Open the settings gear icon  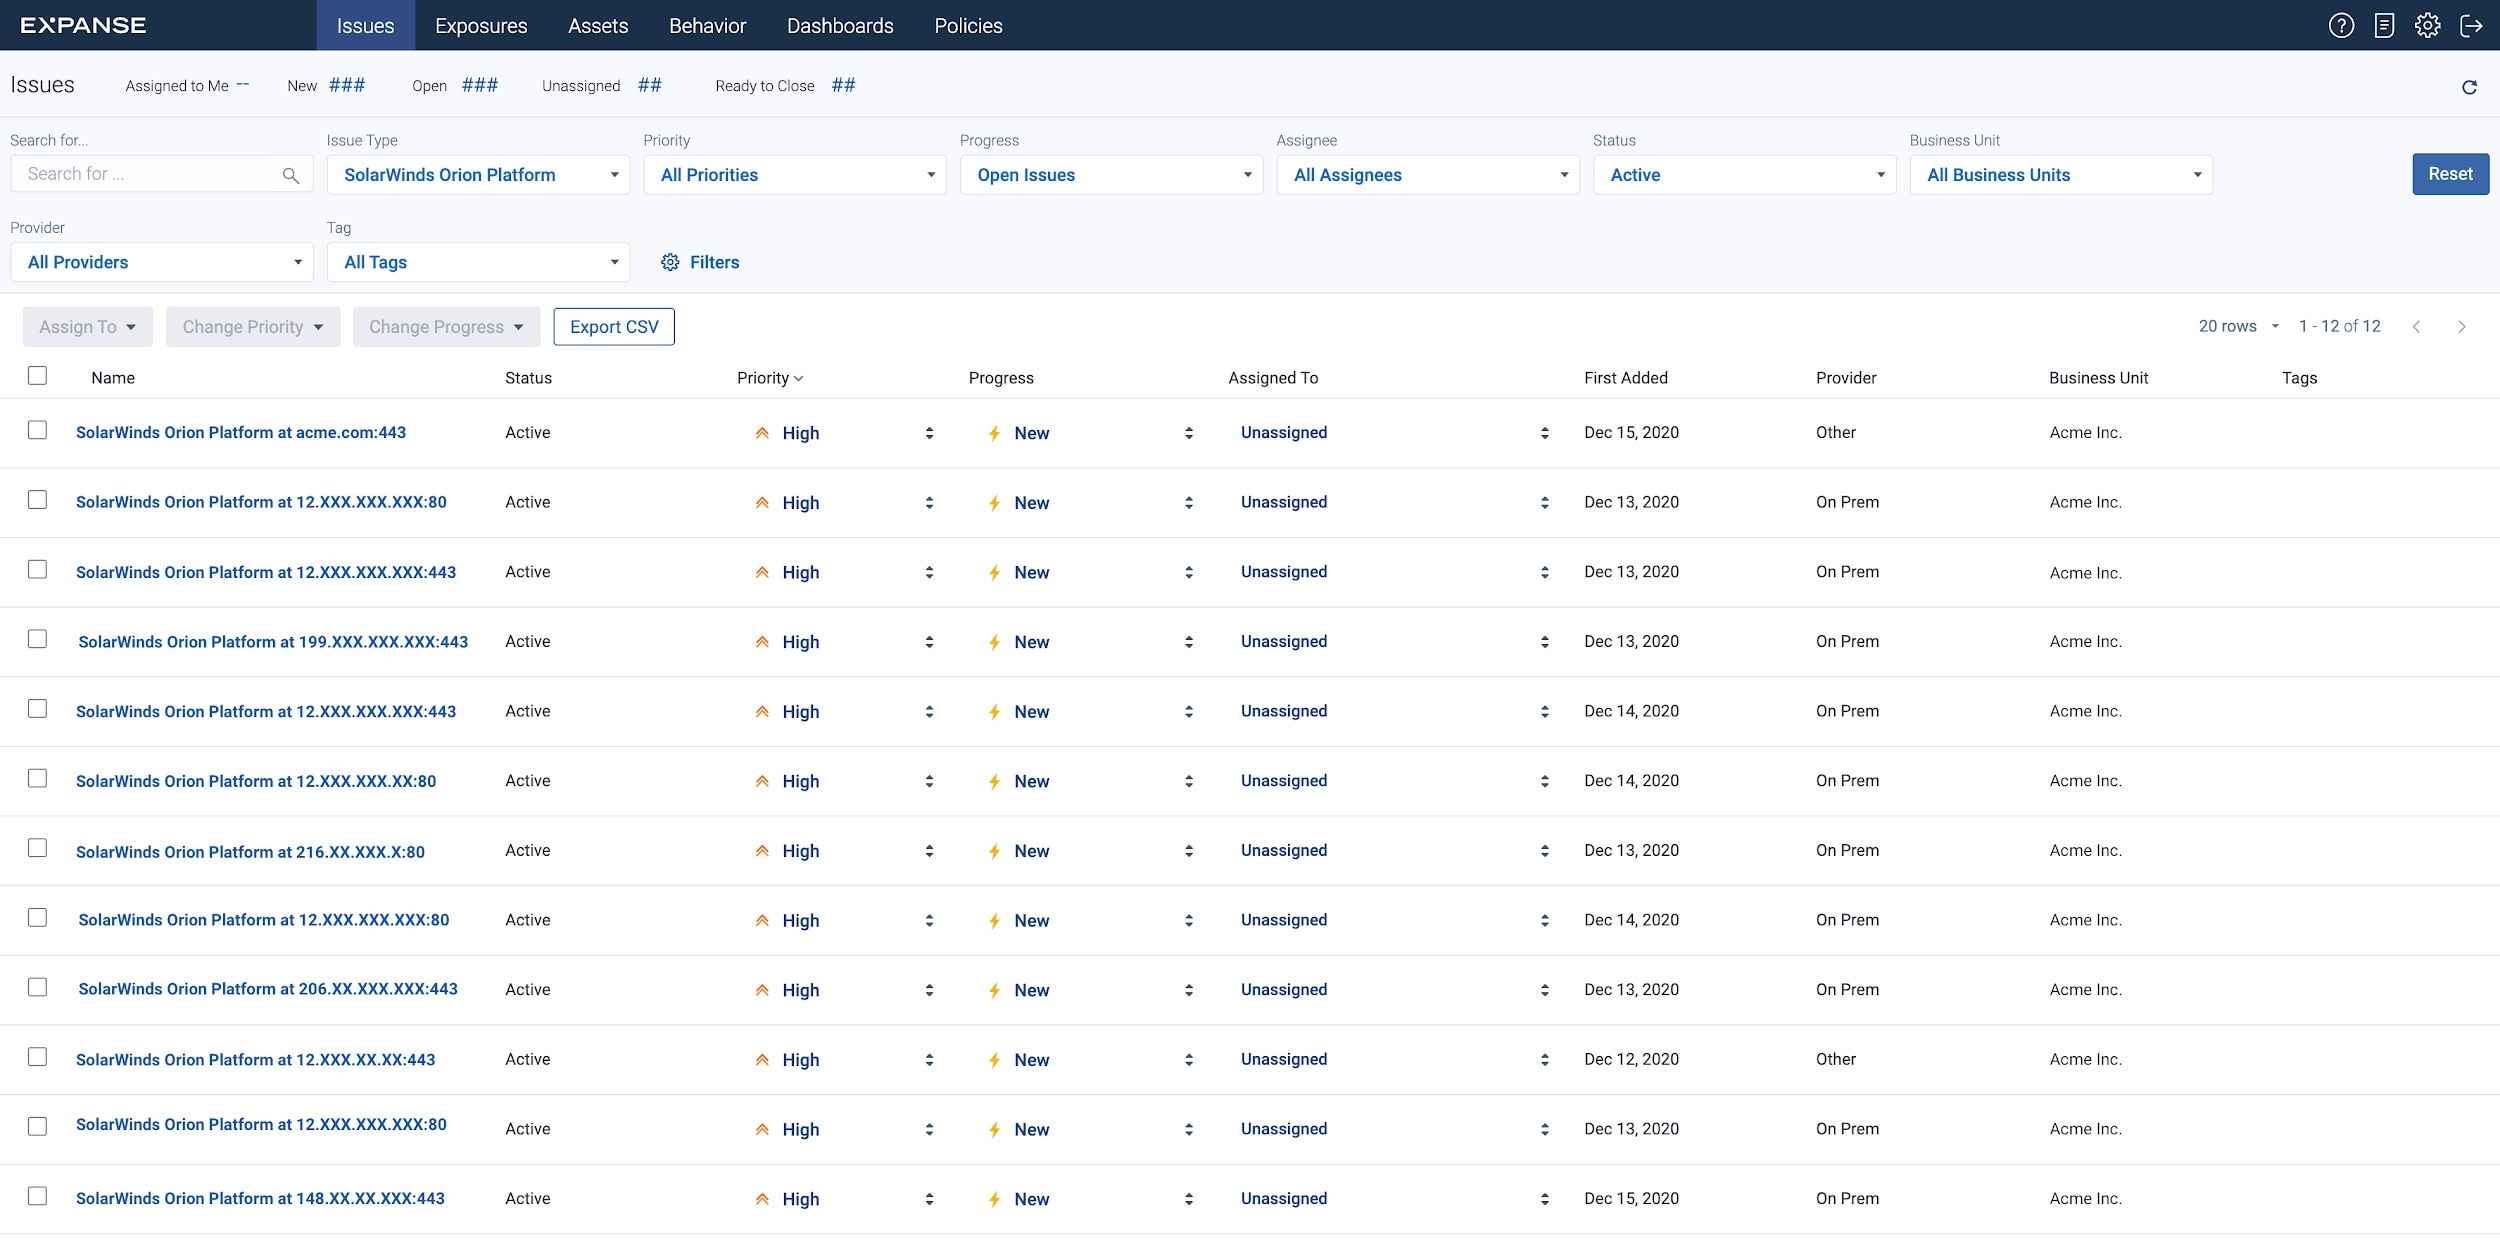(2427, 26)
